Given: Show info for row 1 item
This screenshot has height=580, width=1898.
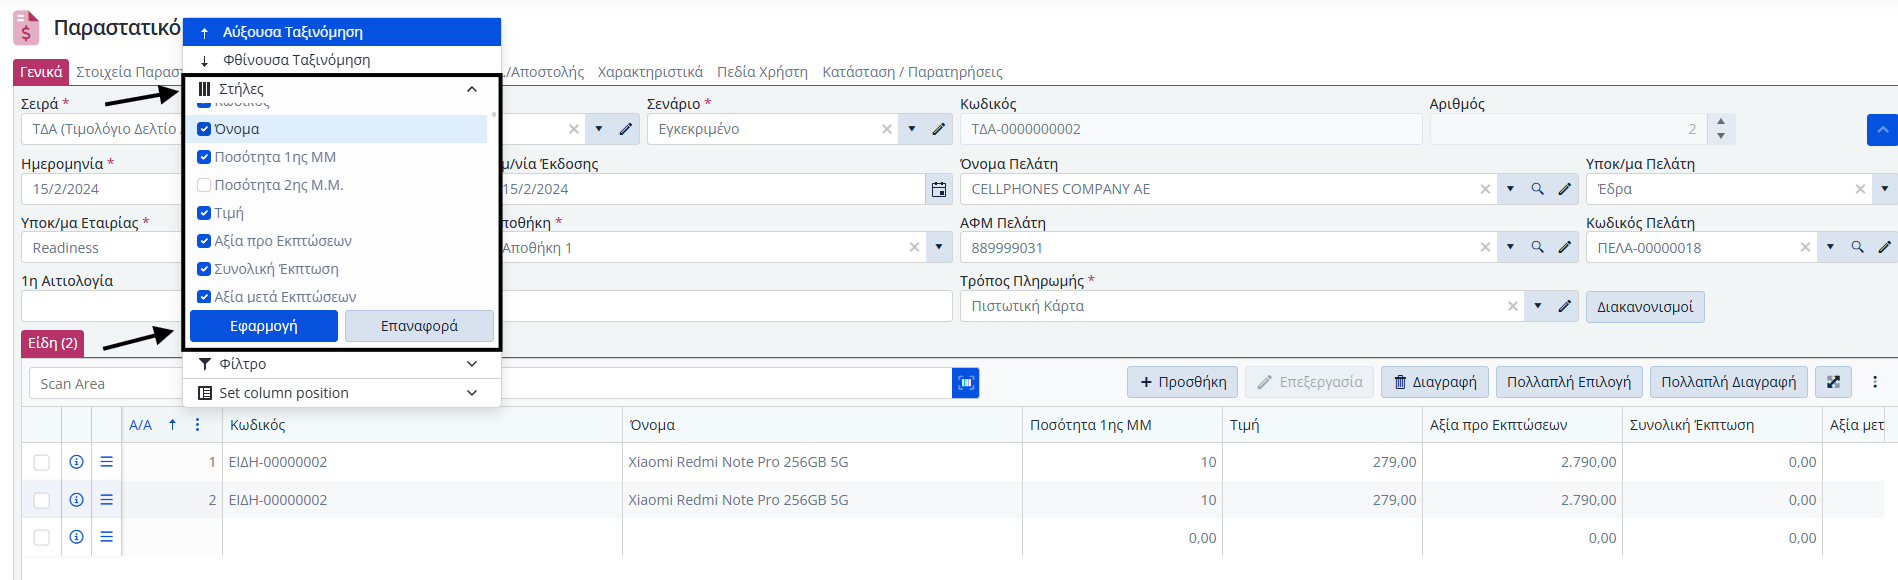Looking at the screenshot, I should pos(76,462).
